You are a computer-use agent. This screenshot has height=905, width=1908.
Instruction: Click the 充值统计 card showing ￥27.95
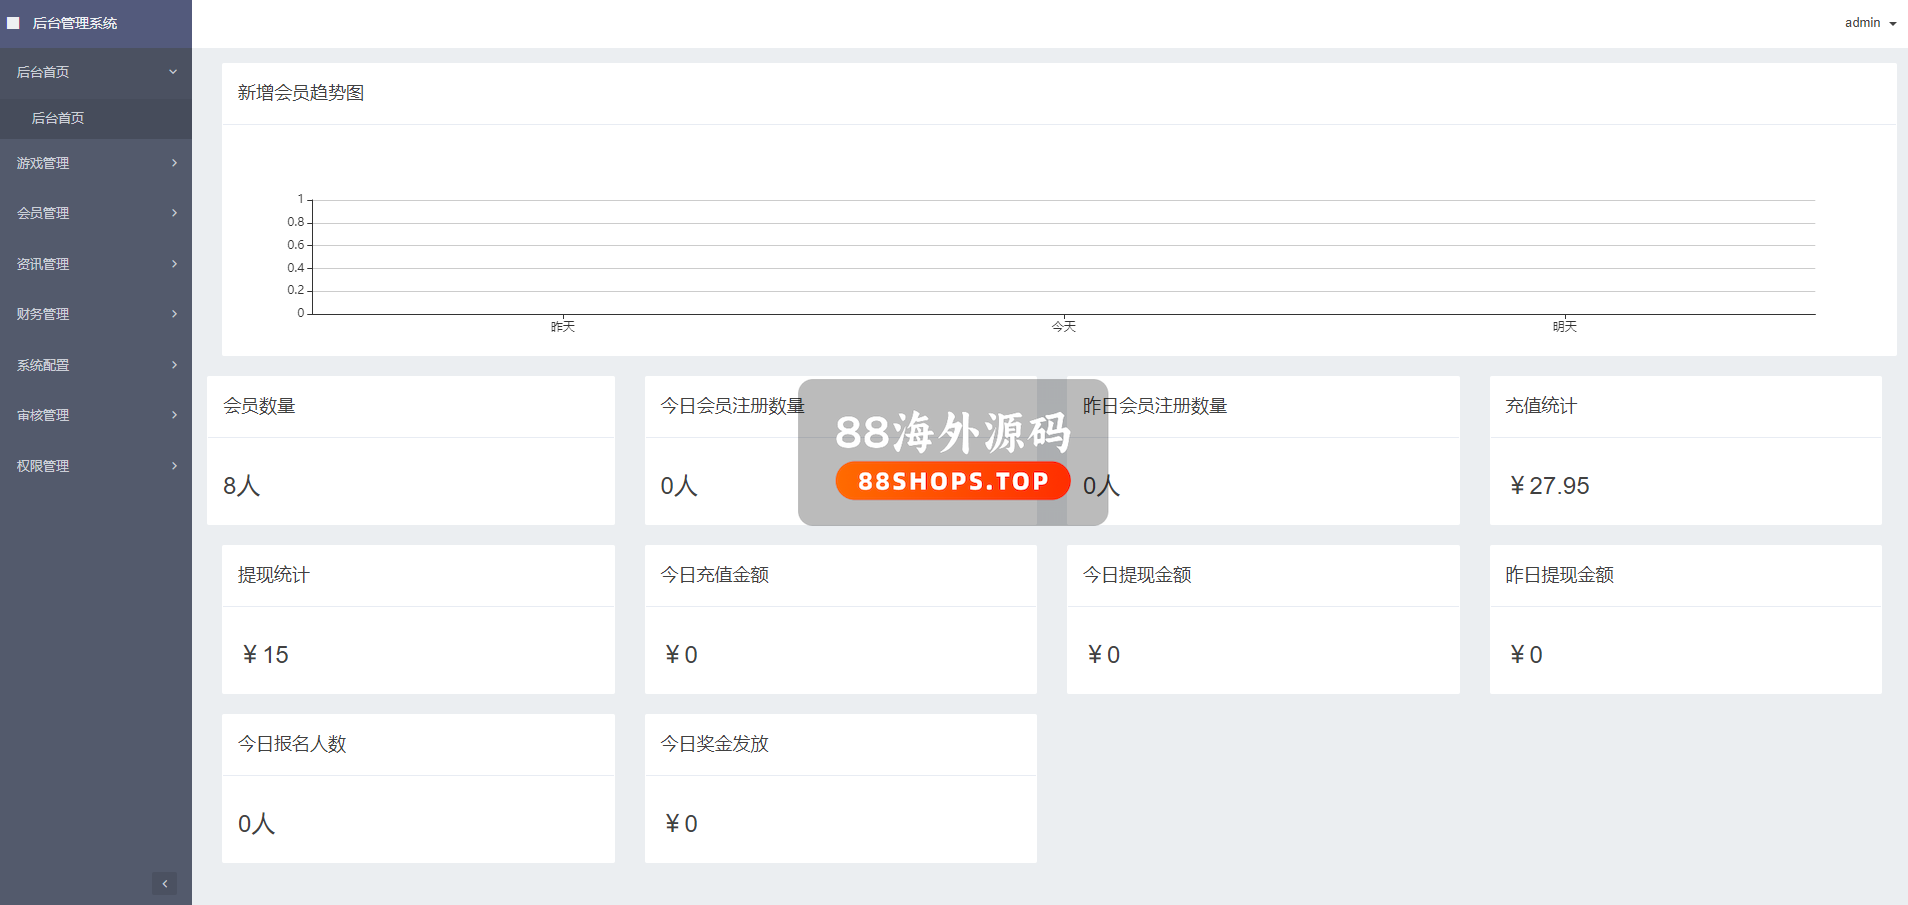pos(1685,450)
